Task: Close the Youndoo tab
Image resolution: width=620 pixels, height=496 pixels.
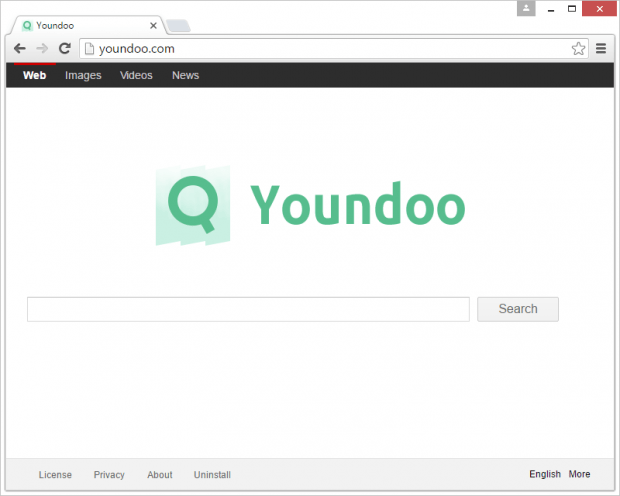Action: [153, 26]
